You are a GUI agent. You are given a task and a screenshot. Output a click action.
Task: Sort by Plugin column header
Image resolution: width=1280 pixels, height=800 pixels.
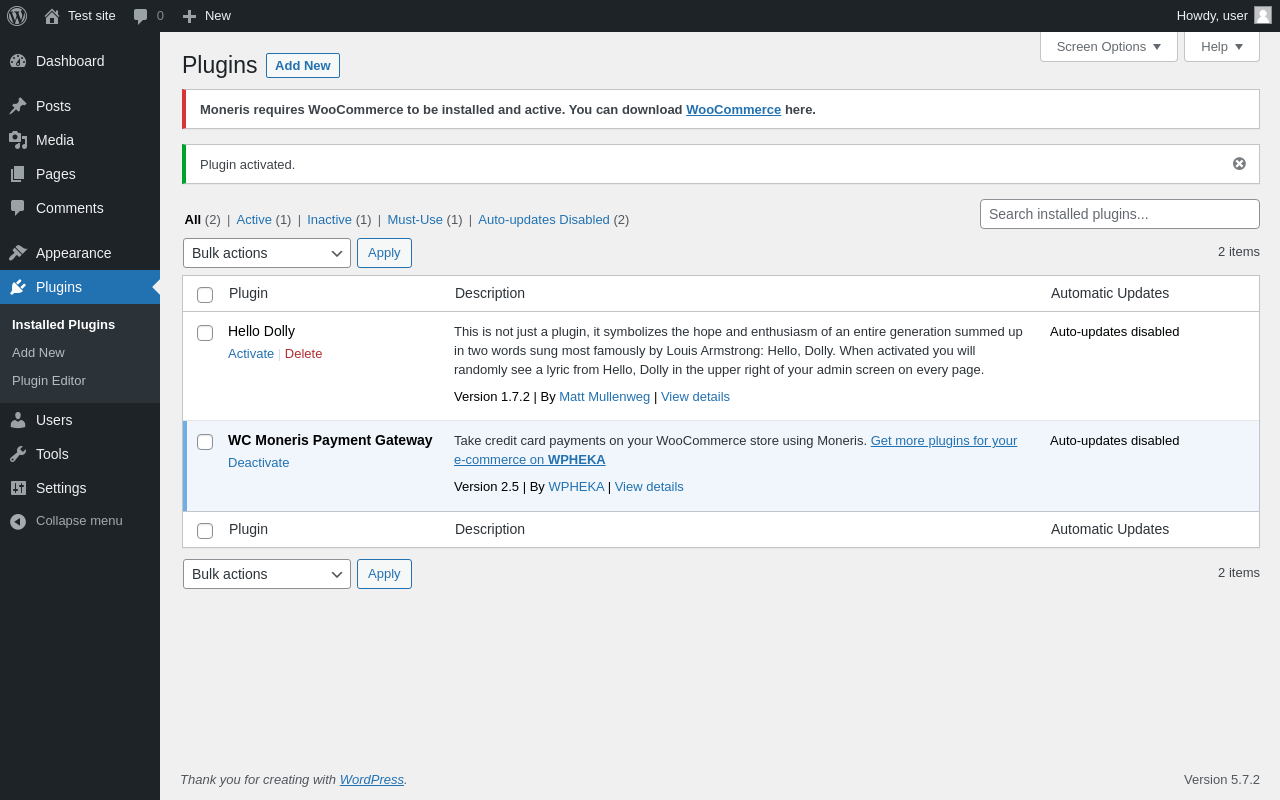248,293
